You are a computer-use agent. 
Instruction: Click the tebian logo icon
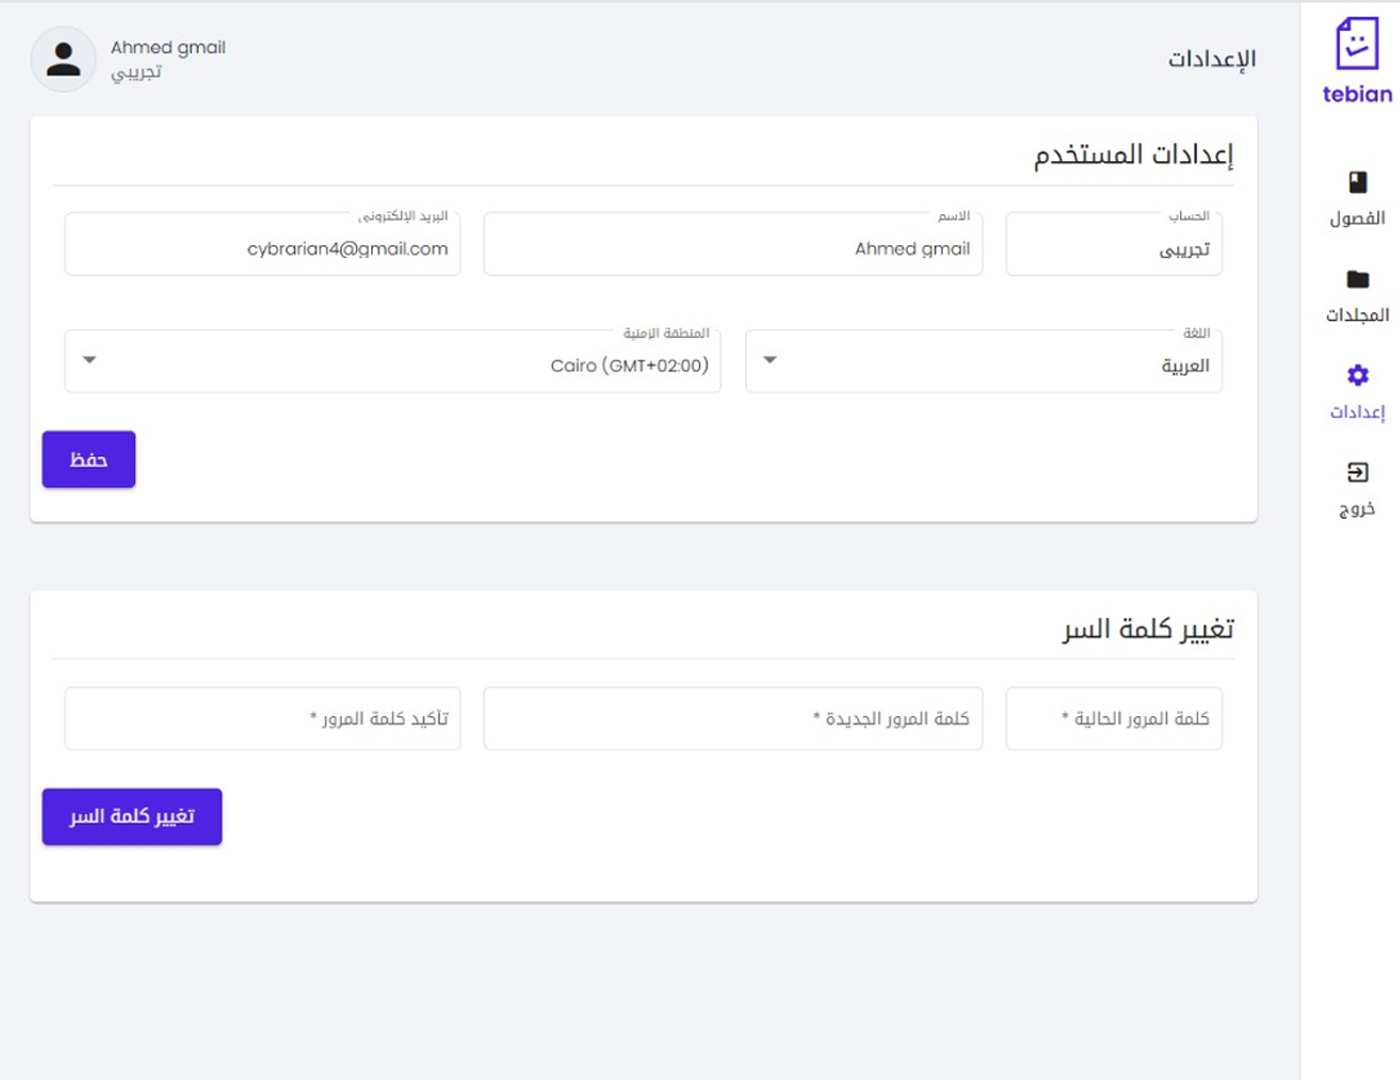click(x=1357, y=43)
